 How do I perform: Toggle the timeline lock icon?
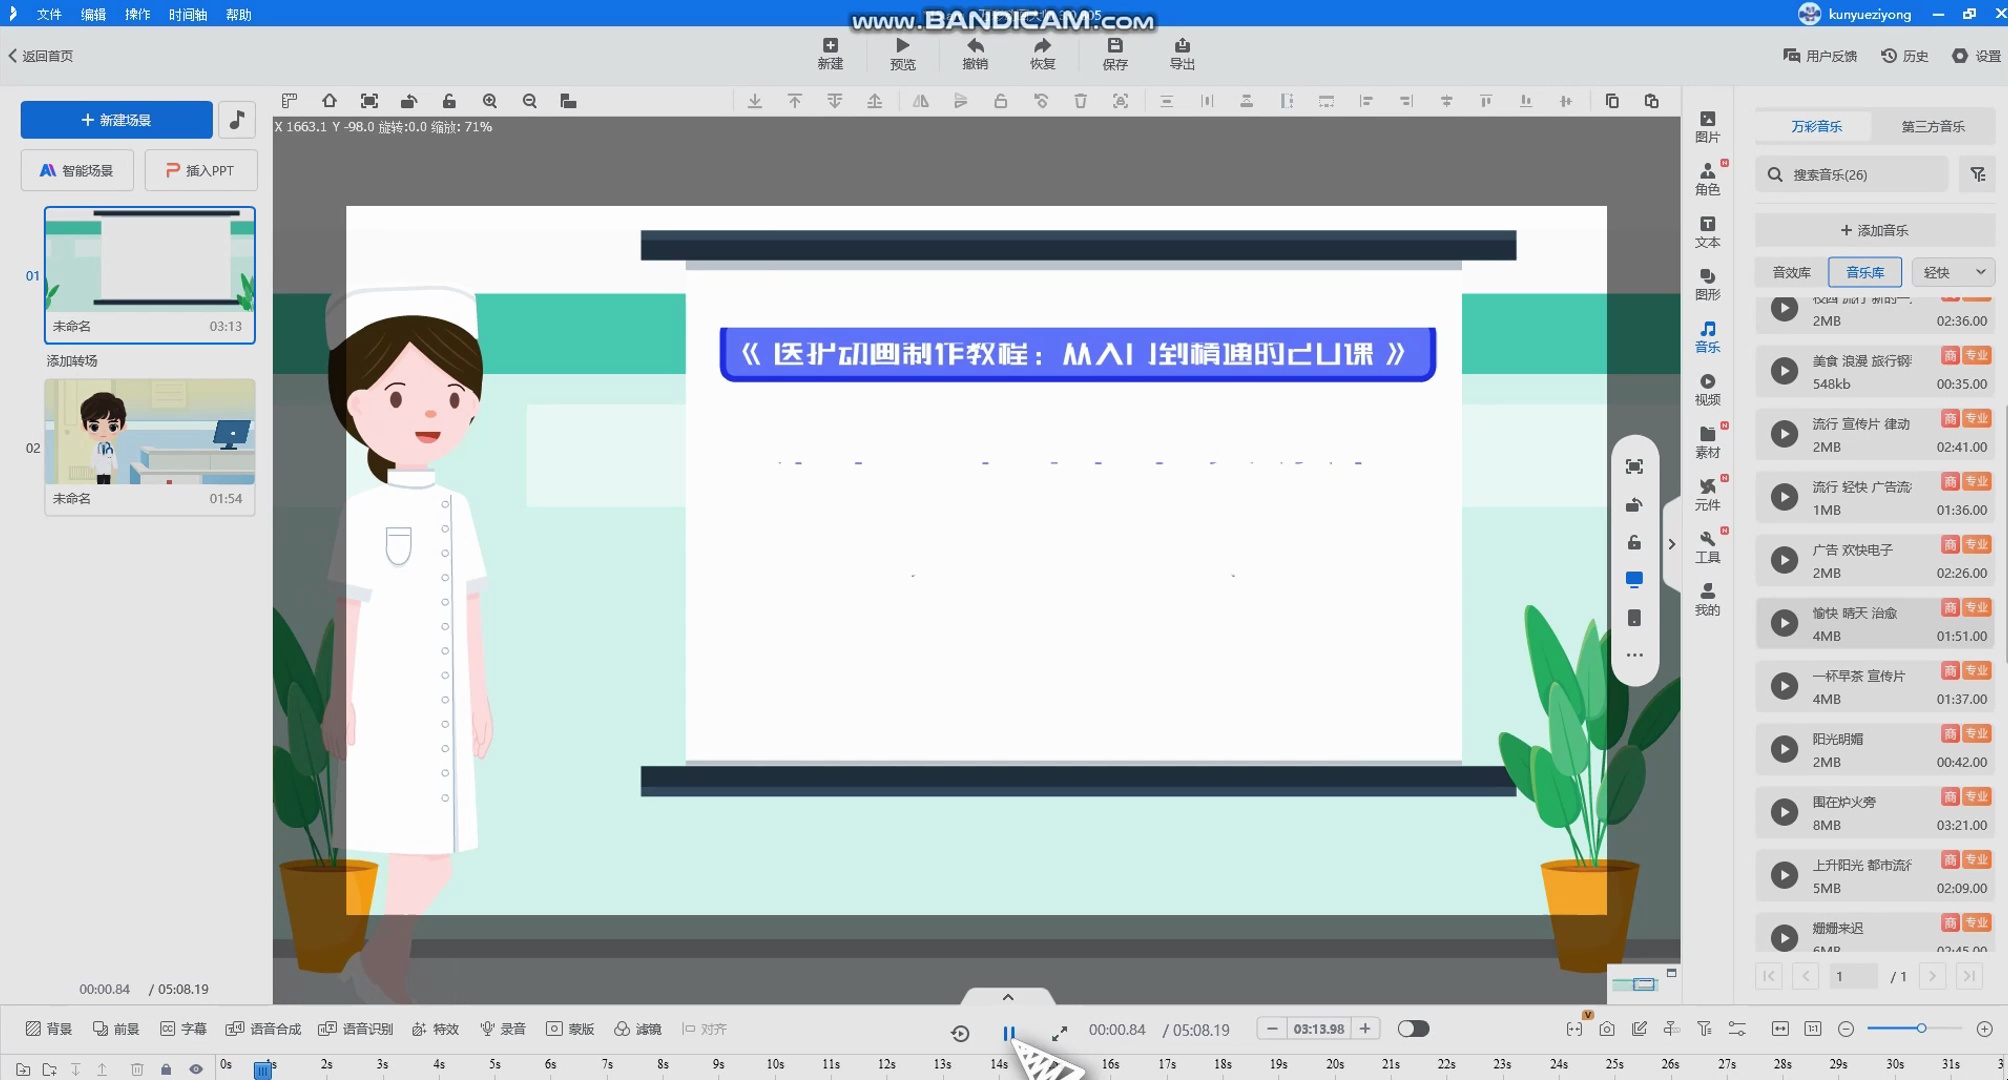coord(166,1069)
